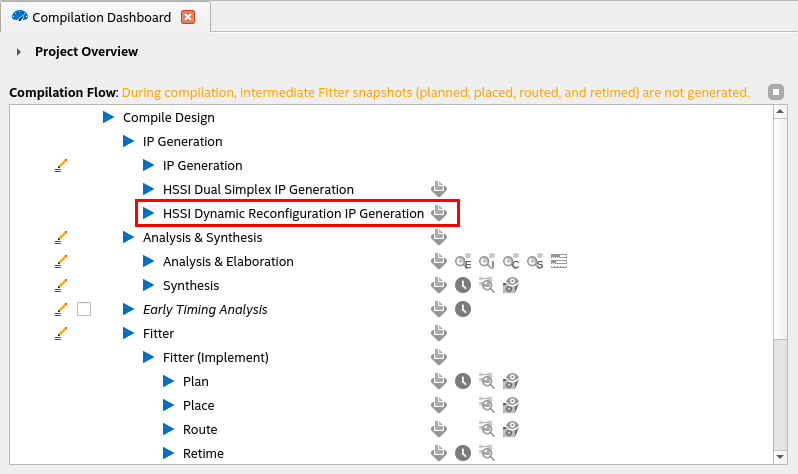Click the edit pencil icon beside Fitter
This screenshot has height=474, width=798.
point(61,333)
